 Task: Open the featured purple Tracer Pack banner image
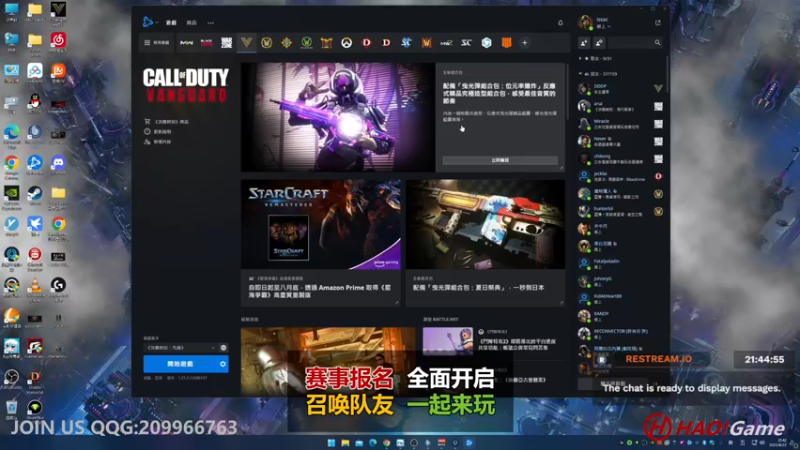click(x=338, y=117)
